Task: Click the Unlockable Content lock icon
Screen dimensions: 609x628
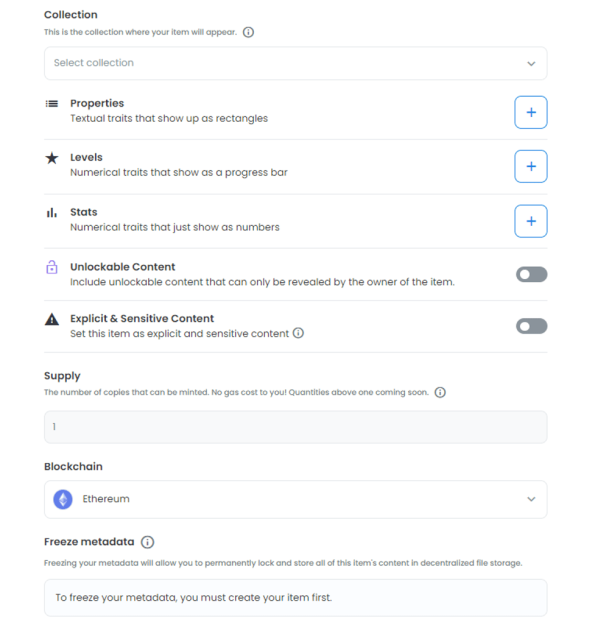Action: (52, 267)
